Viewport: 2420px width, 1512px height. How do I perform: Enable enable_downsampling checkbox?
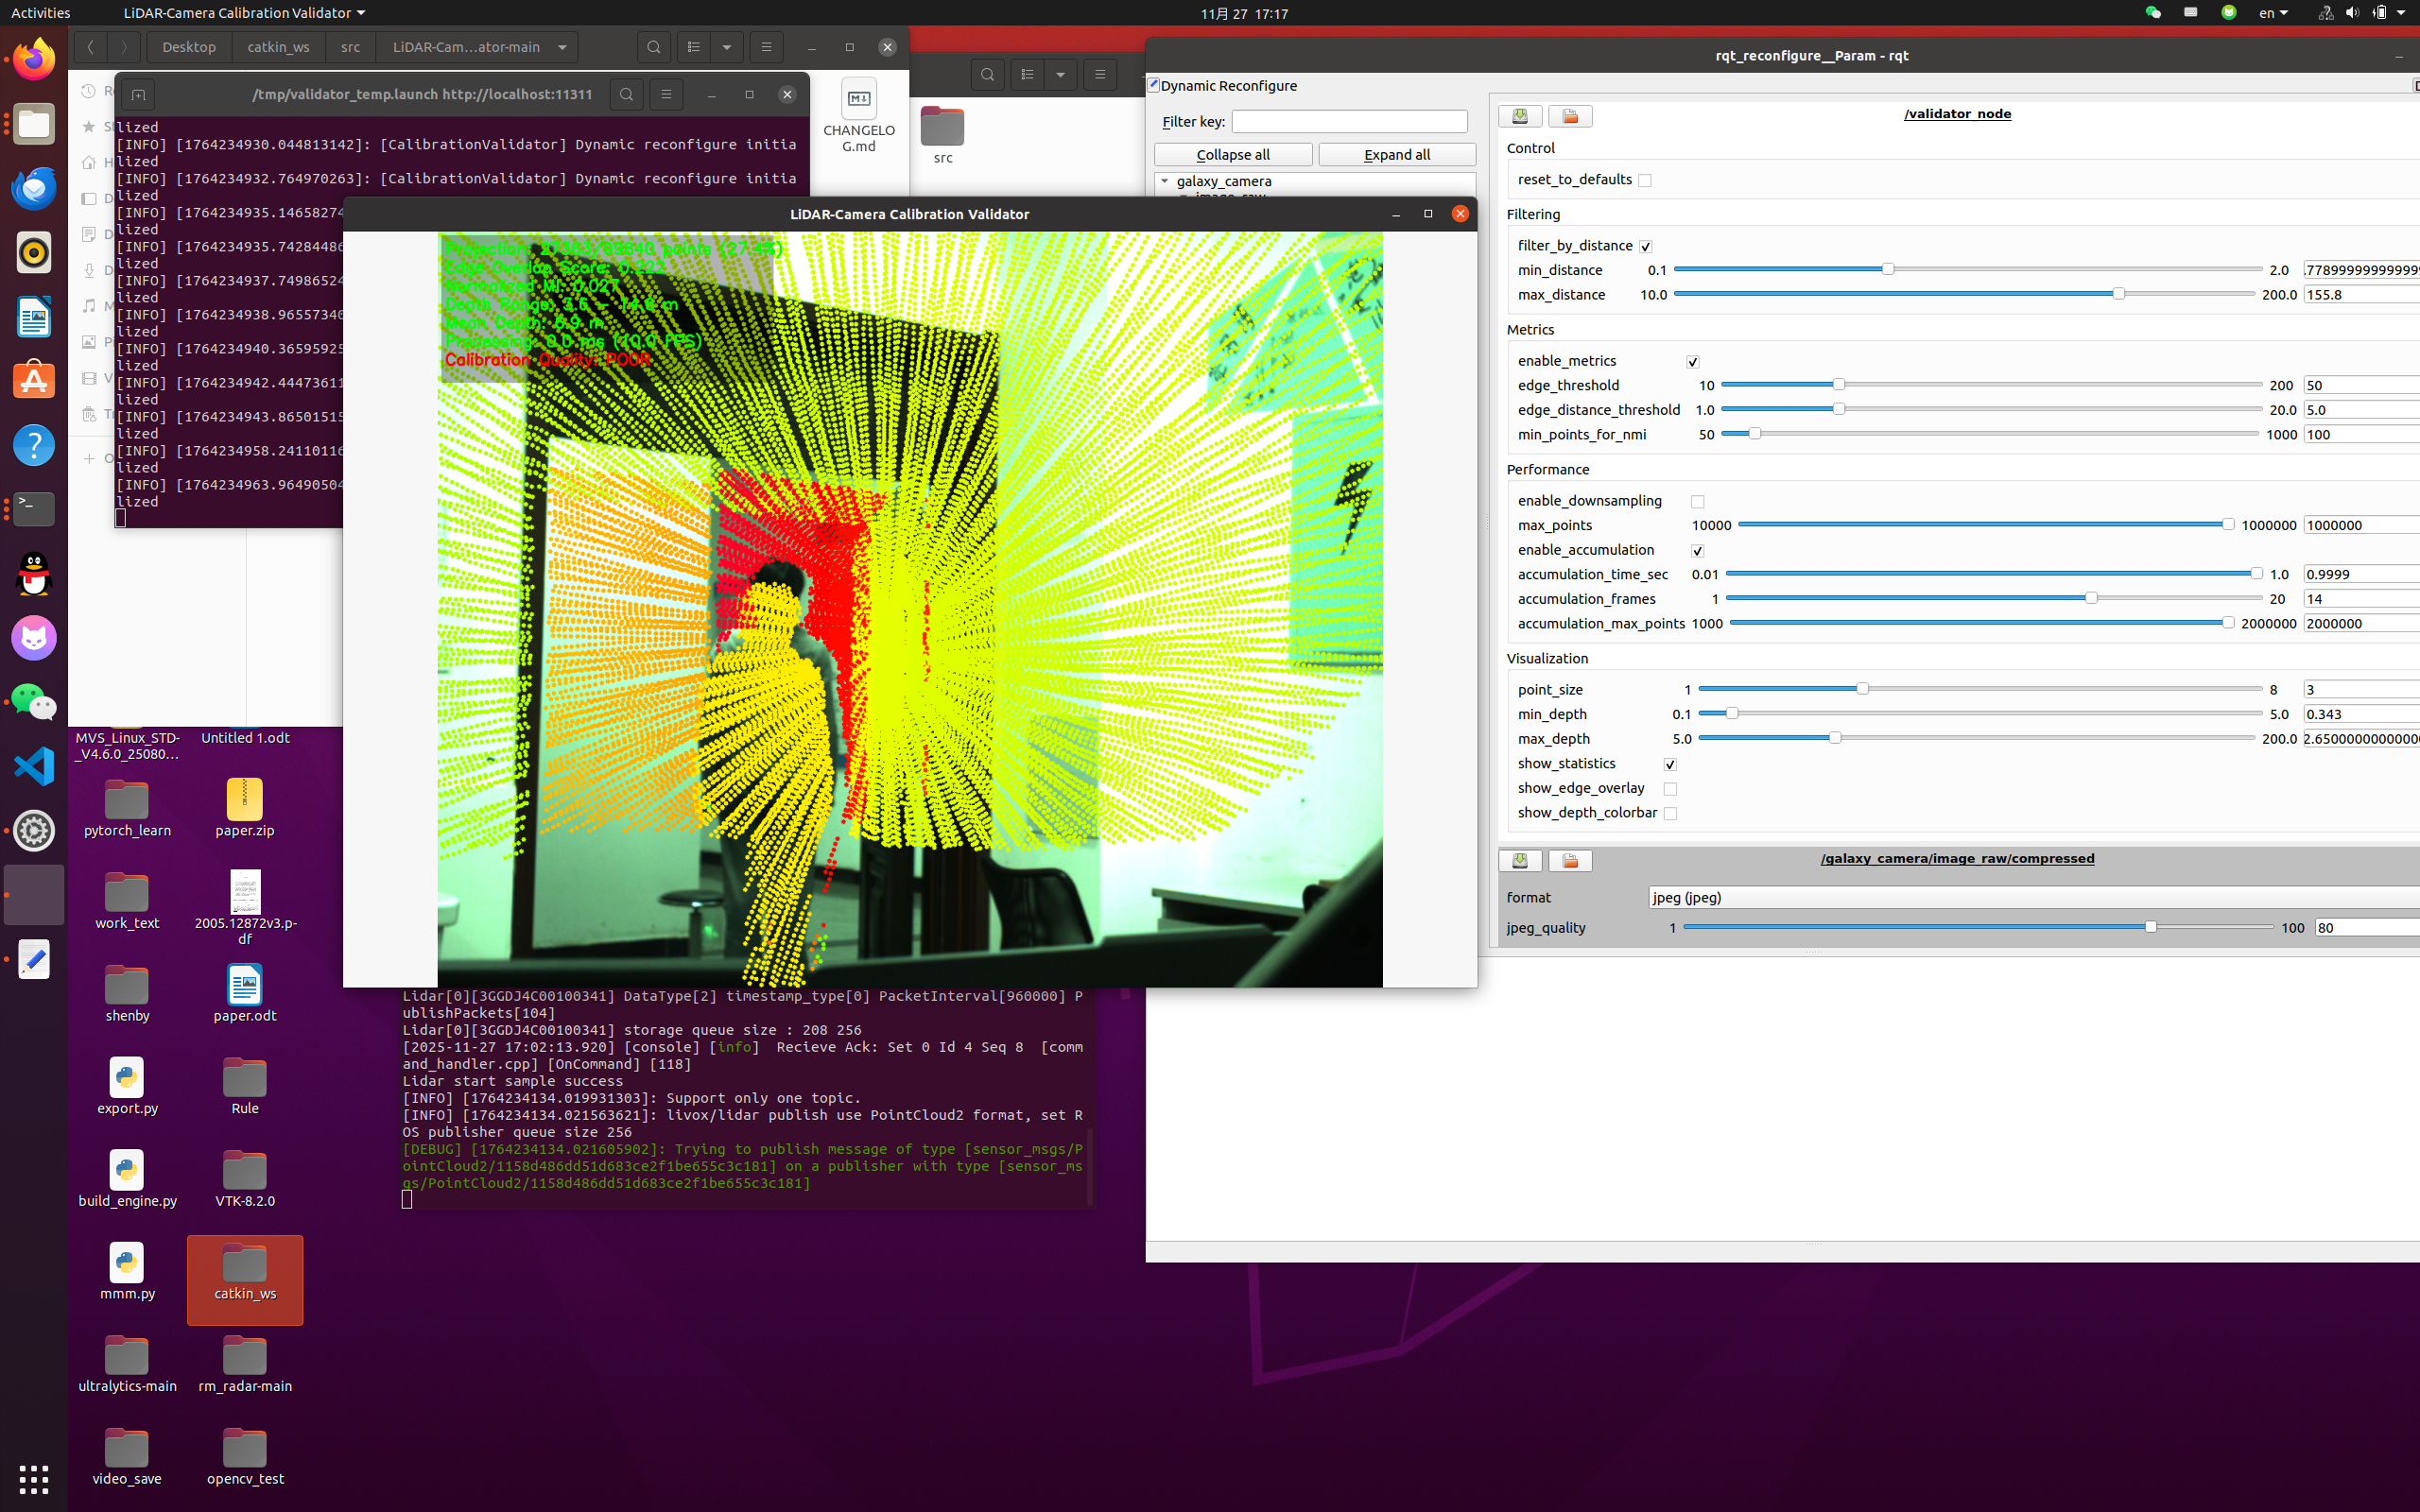pyautogui.click(x=1698, y=502)
